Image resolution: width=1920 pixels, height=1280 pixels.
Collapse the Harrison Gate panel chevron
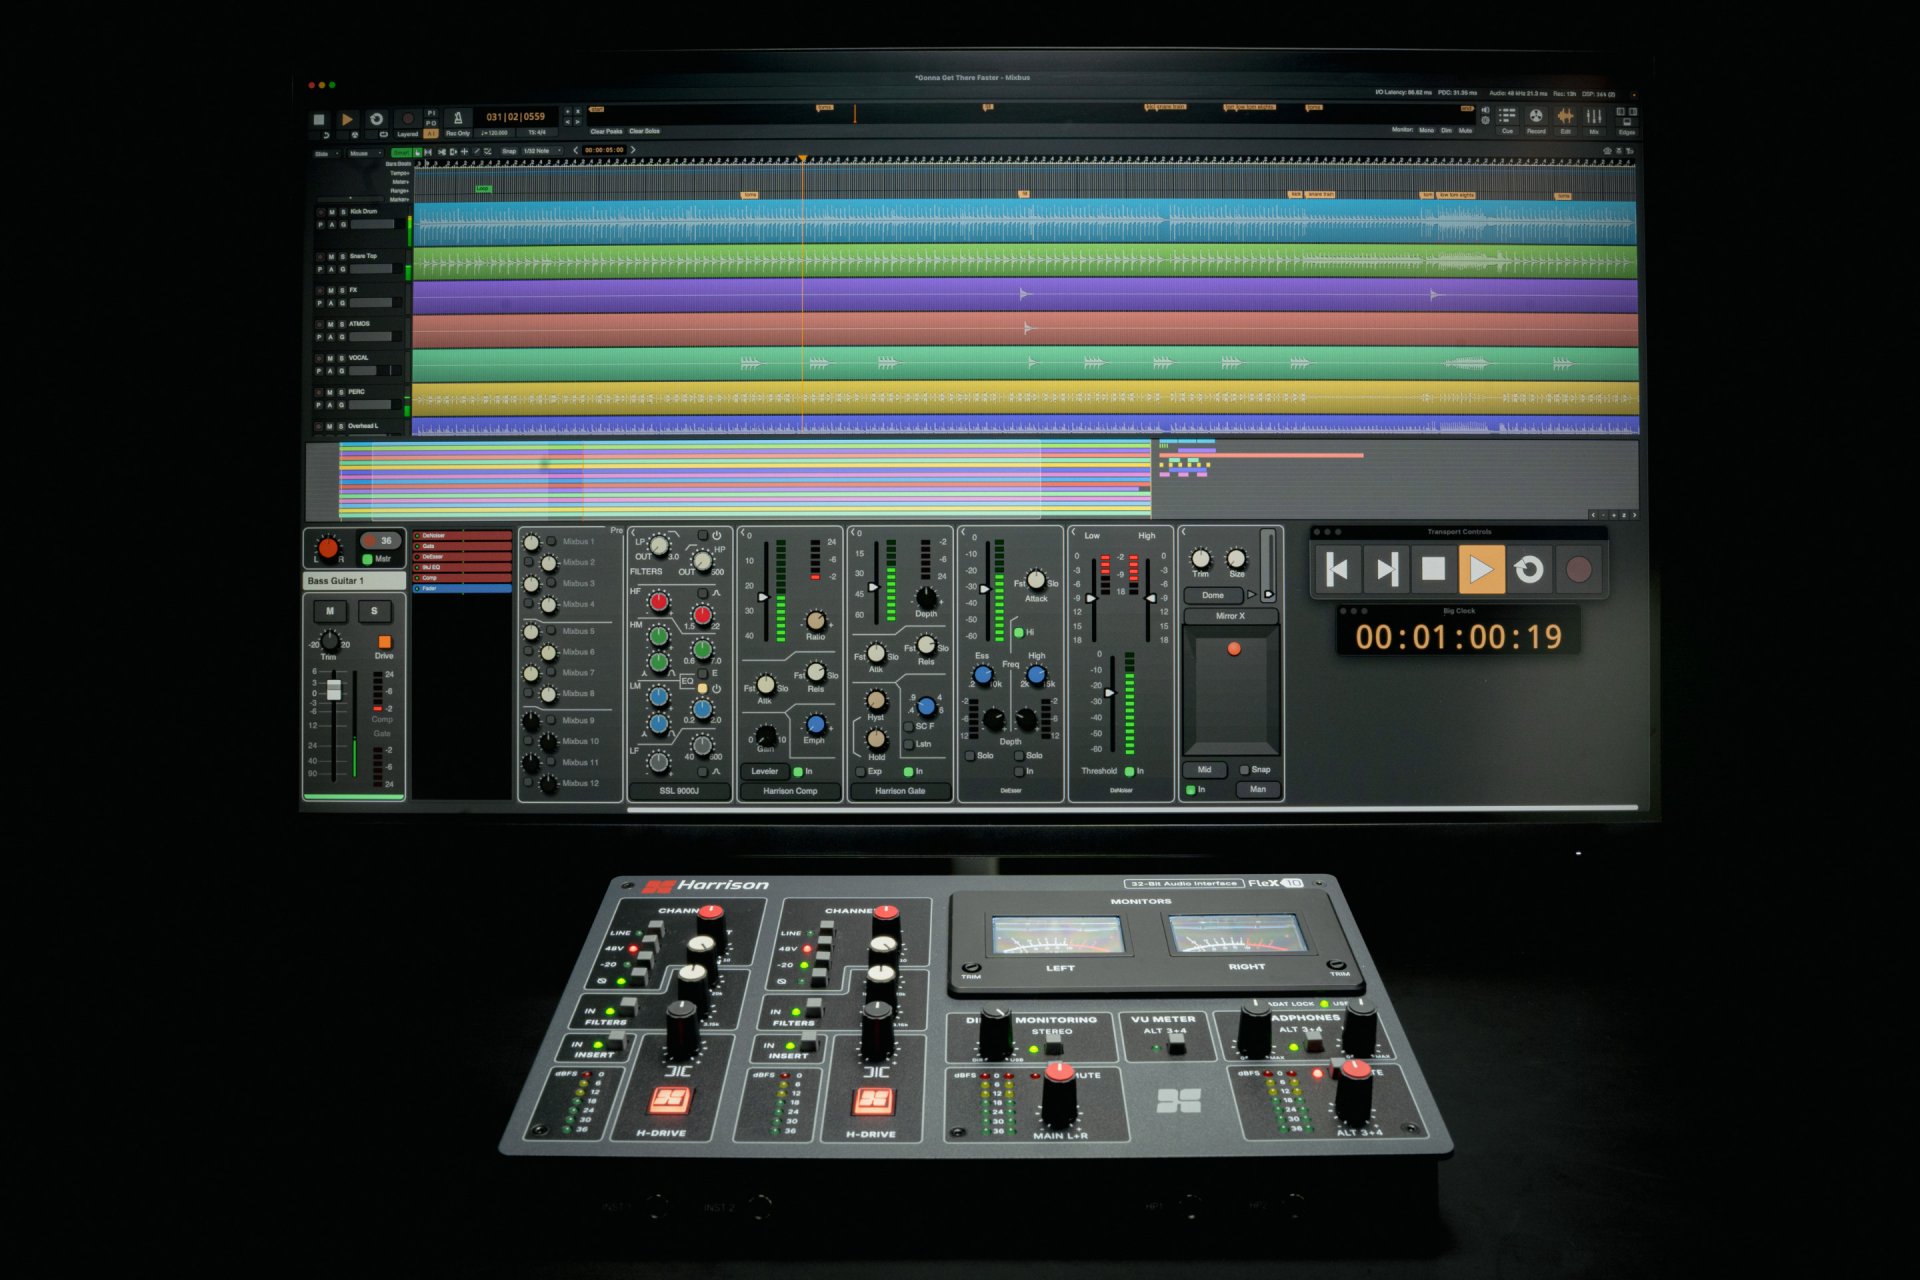(853, 533)
